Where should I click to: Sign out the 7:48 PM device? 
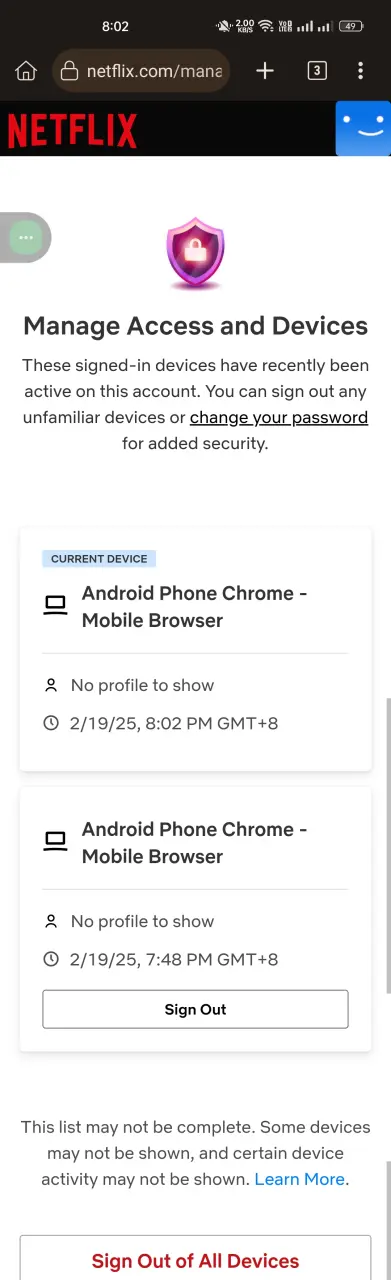[195, 1009]
